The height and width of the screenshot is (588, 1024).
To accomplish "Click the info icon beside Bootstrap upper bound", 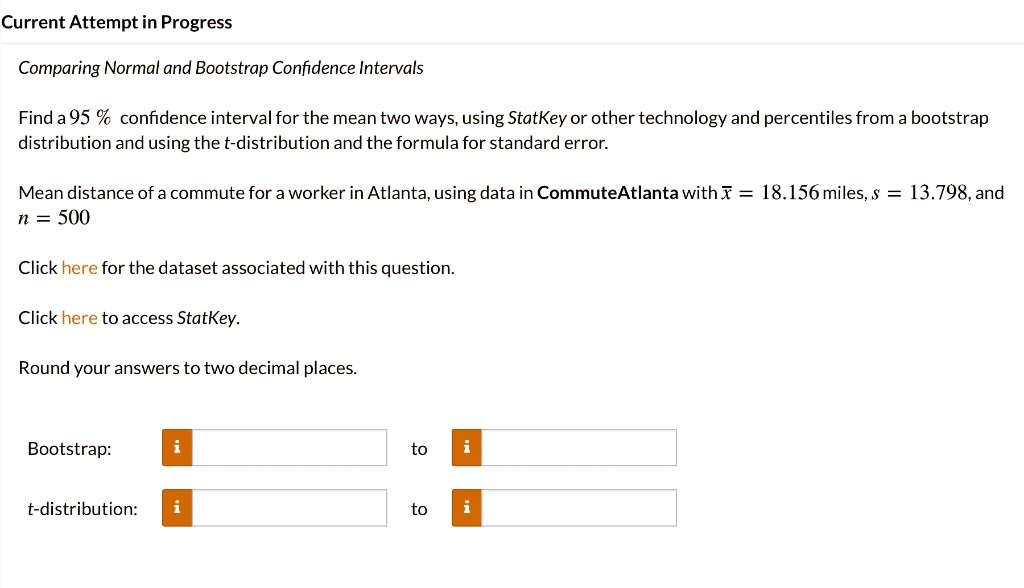I will pos(466,448).
